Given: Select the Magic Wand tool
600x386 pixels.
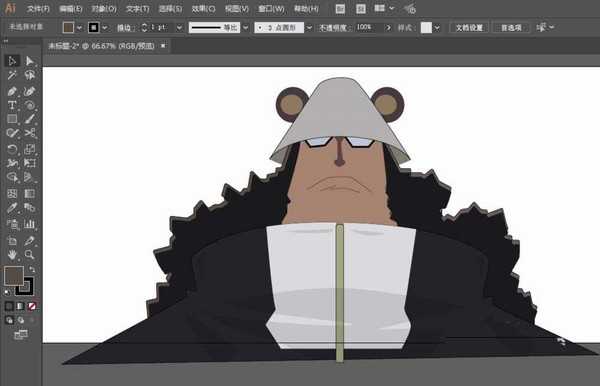Looking at the screenshot, I should click(x=12, y=75).
